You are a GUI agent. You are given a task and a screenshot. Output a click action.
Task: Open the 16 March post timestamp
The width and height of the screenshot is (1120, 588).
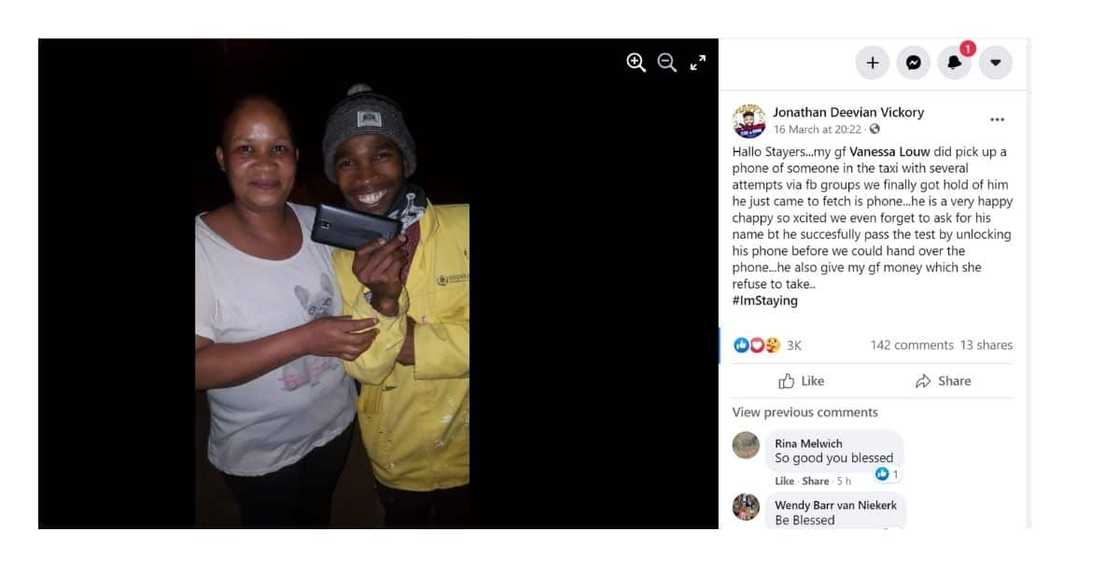click(x=817, y=129)
